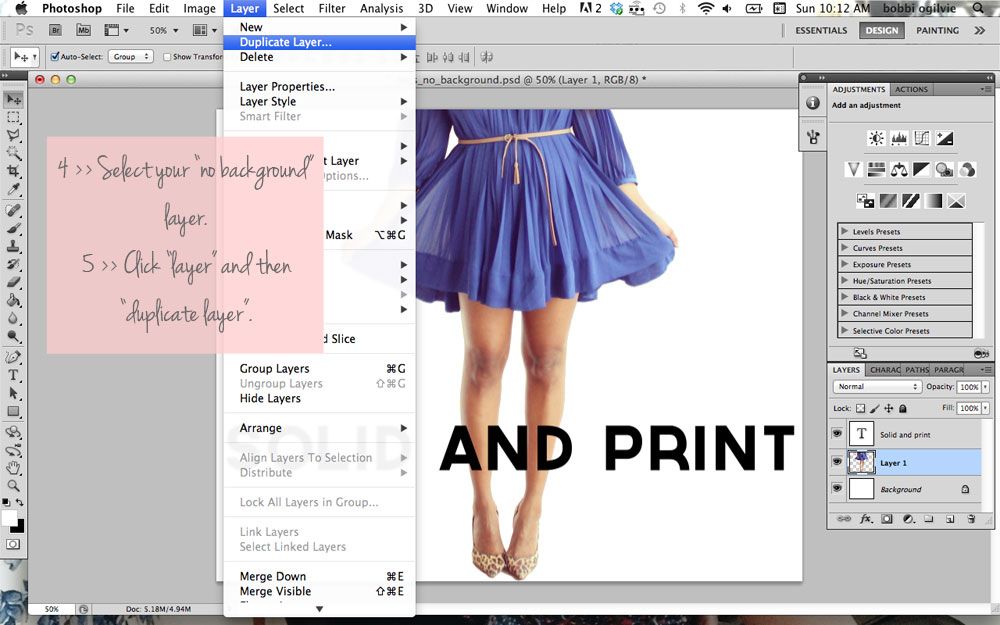Viewport: 1000px width, 625px height.
Task: Switch to the Actions tab
Action: point(911,89)
